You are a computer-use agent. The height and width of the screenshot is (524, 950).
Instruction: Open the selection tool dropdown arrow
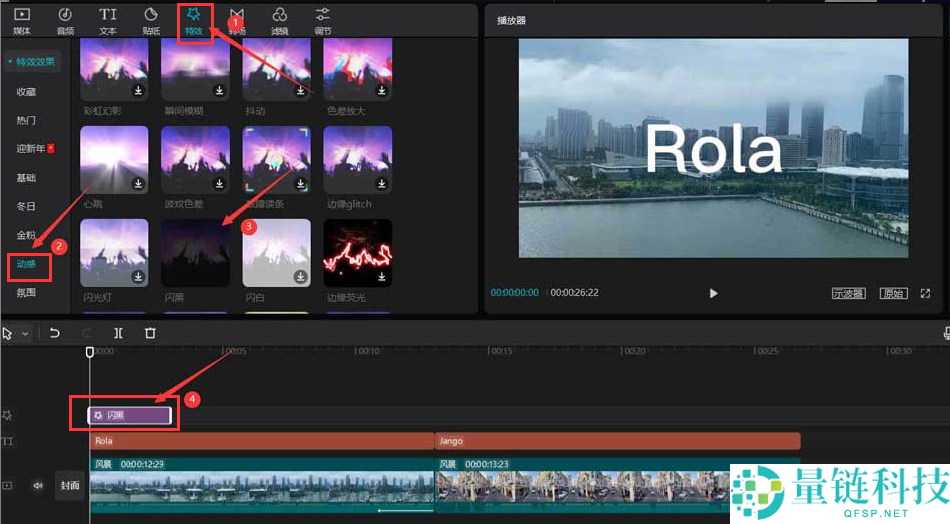(x=26, y=333)
